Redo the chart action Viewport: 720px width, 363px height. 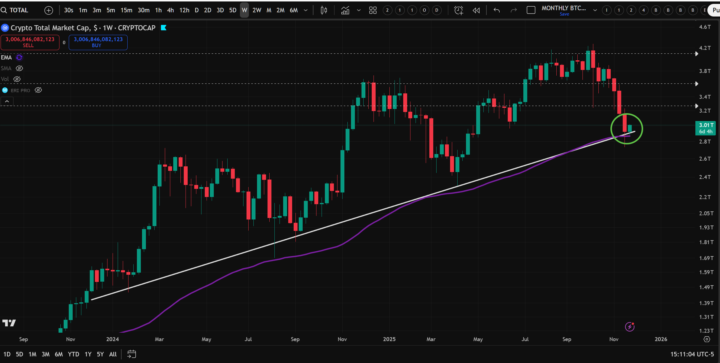coord(514,10)
